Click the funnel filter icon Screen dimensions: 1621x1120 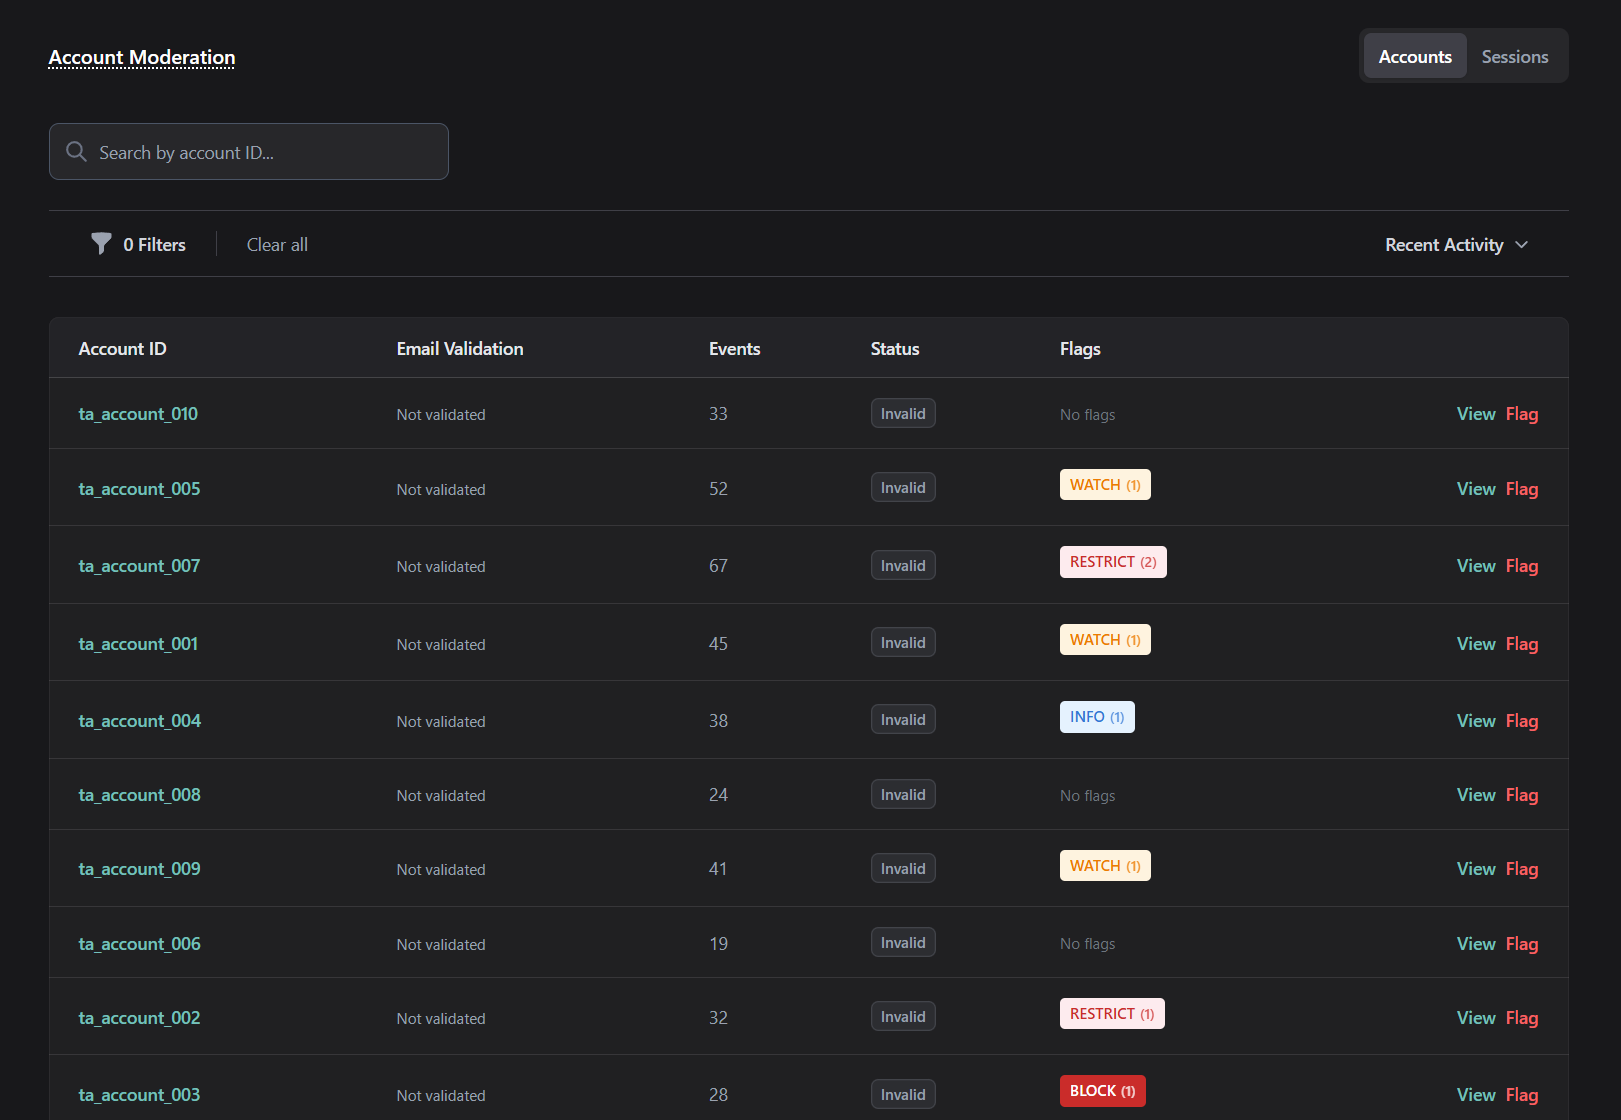click(x=101, y=244)
